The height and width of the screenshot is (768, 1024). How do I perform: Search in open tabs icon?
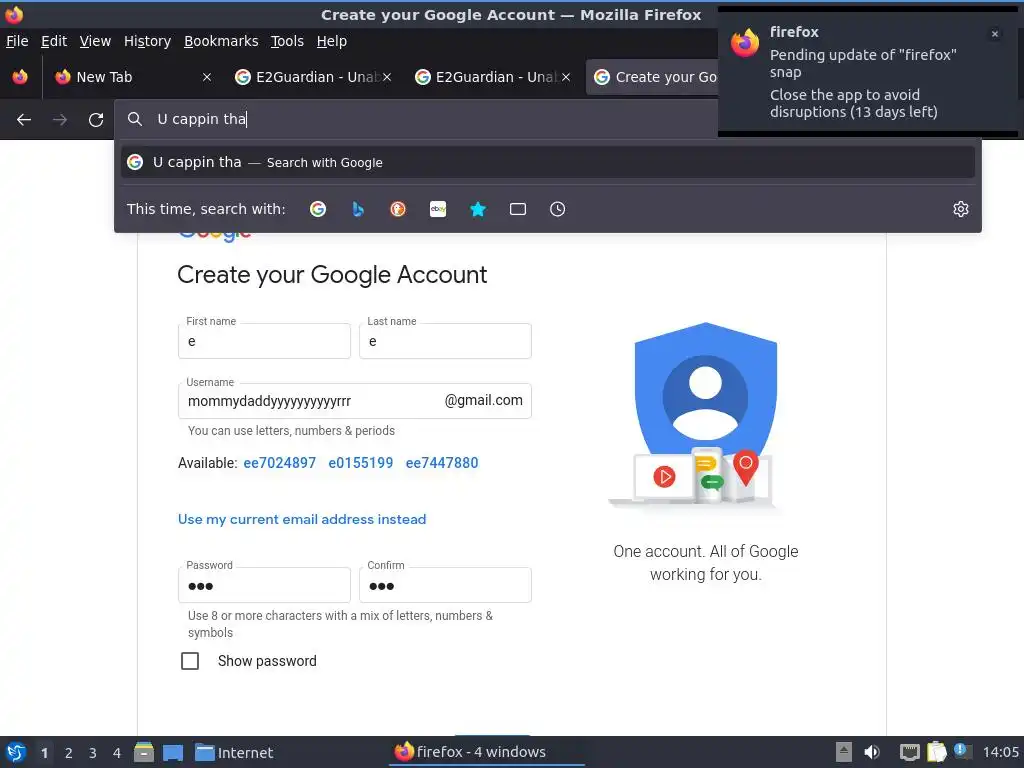518,209
